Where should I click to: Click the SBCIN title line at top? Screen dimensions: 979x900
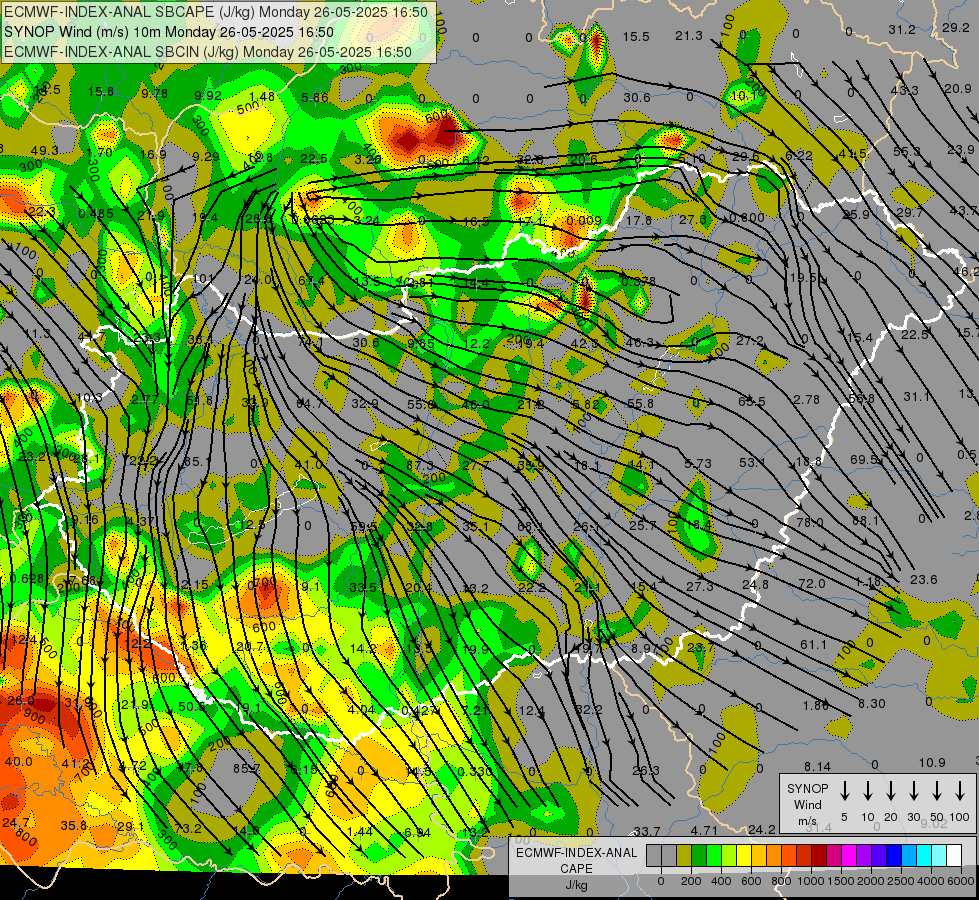tap(208, 52)
